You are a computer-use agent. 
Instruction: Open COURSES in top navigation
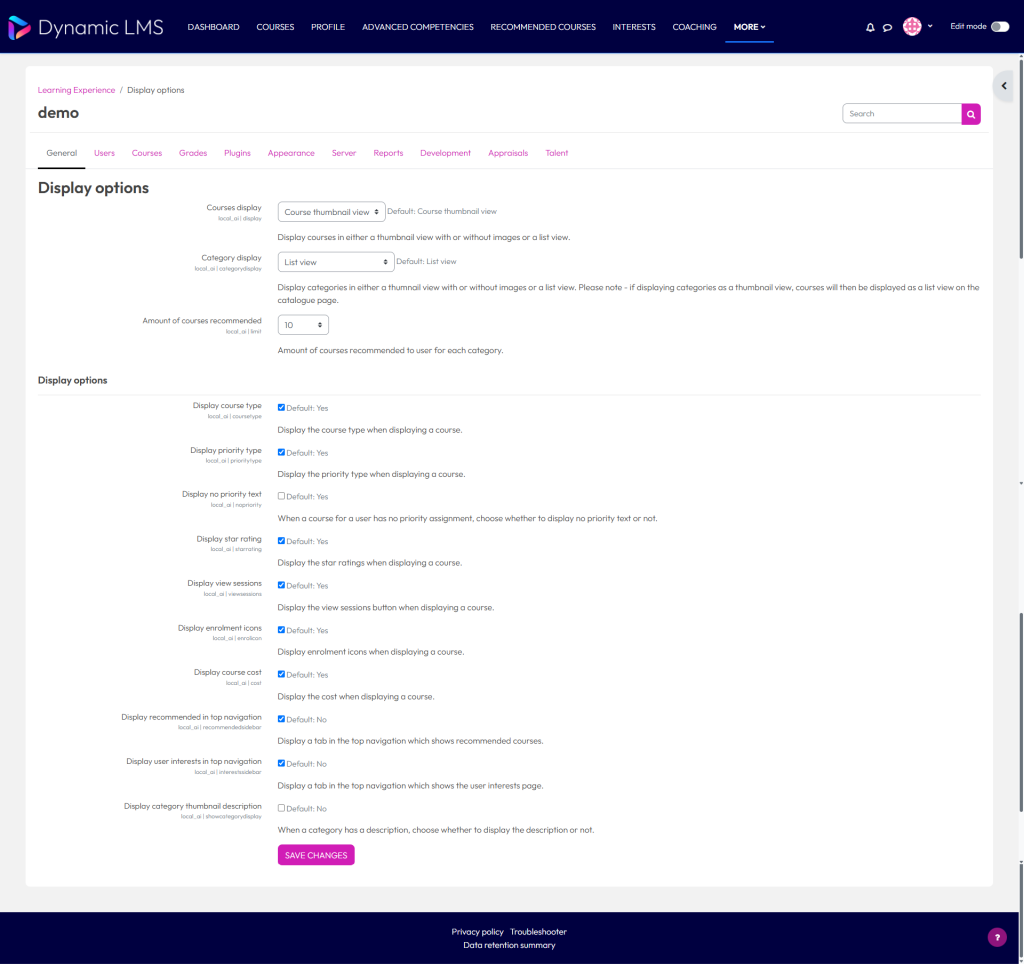pos(275,27)
